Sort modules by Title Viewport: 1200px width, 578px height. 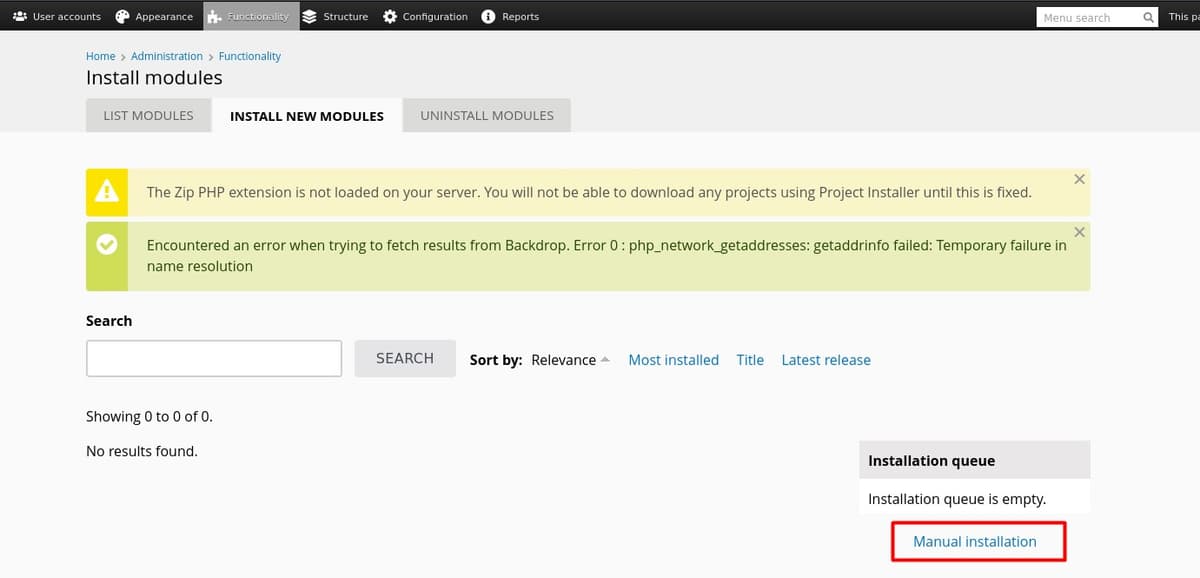coord(750,360)
